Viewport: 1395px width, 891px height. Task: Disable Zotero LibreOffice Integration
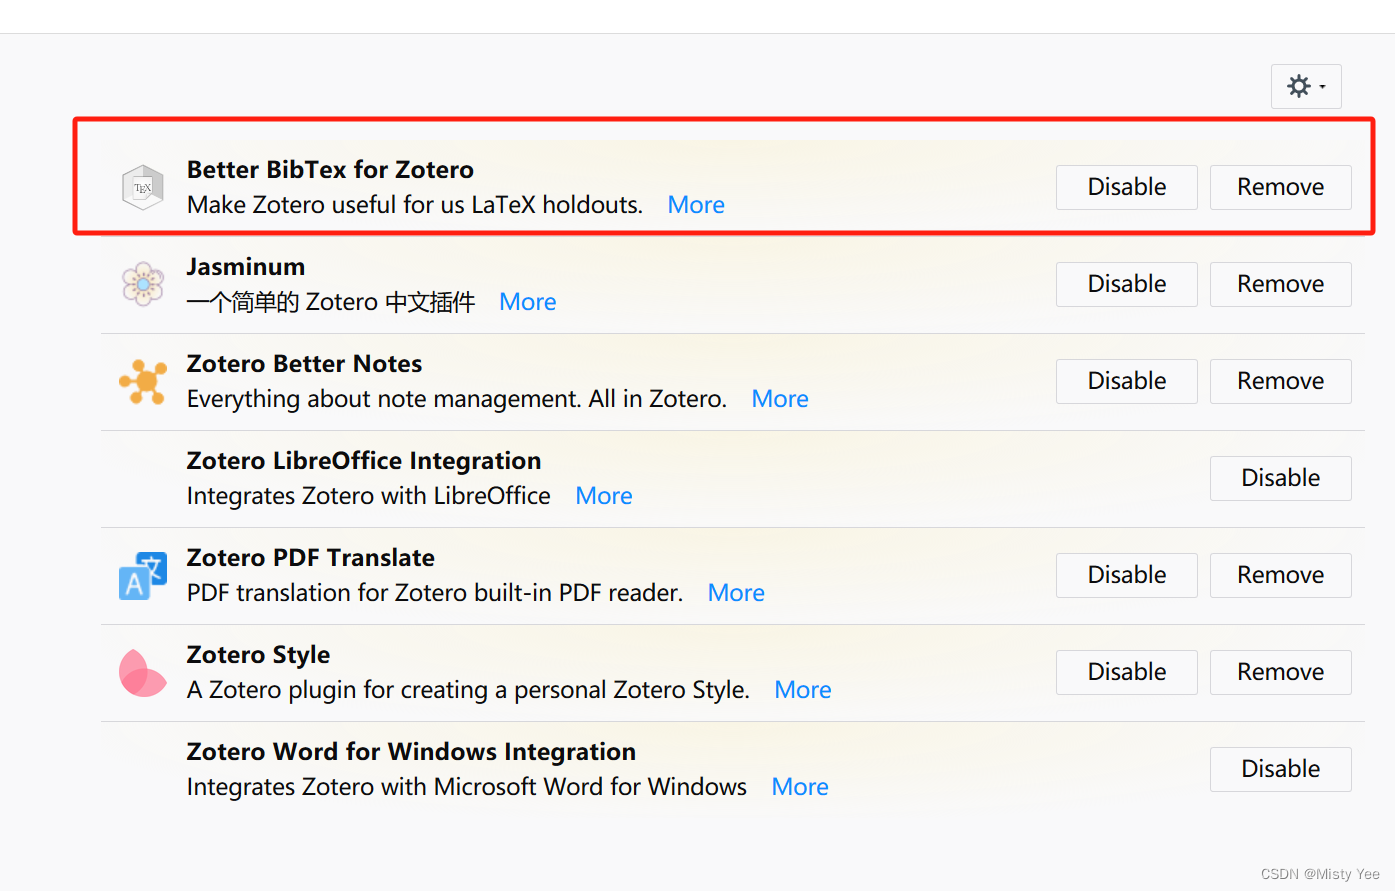pos(1280,478)
